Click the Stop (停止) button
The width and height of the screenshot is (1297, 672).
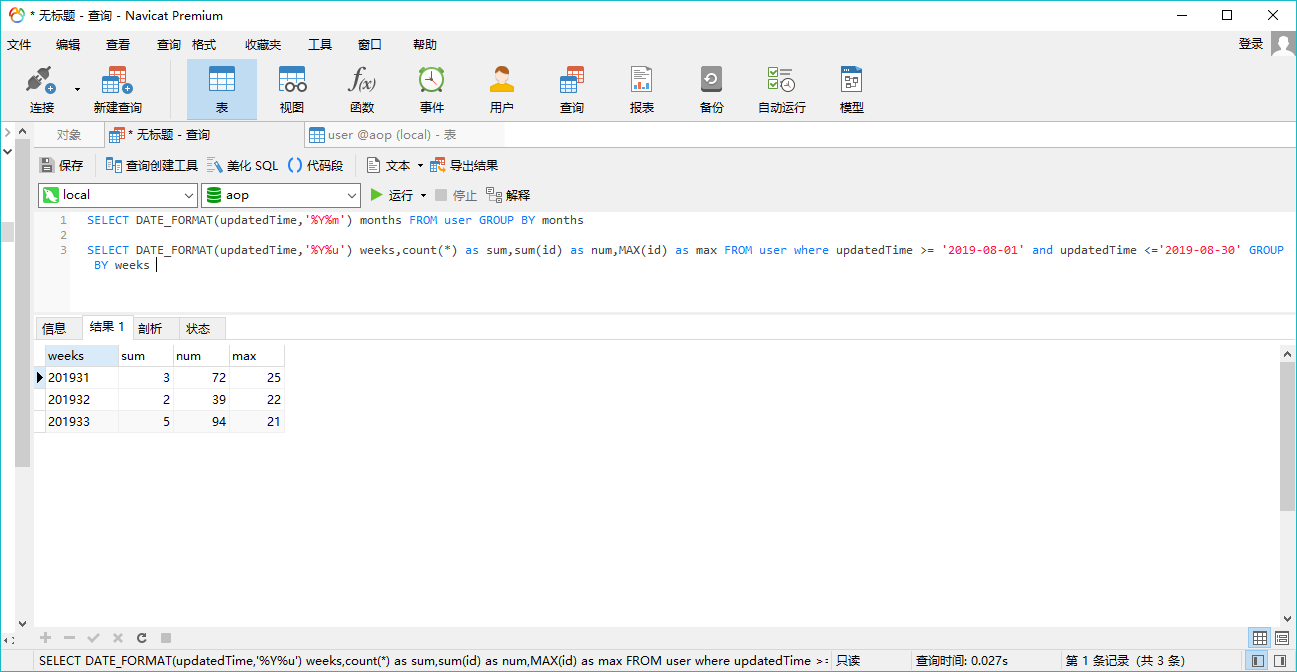click(456, 195)
